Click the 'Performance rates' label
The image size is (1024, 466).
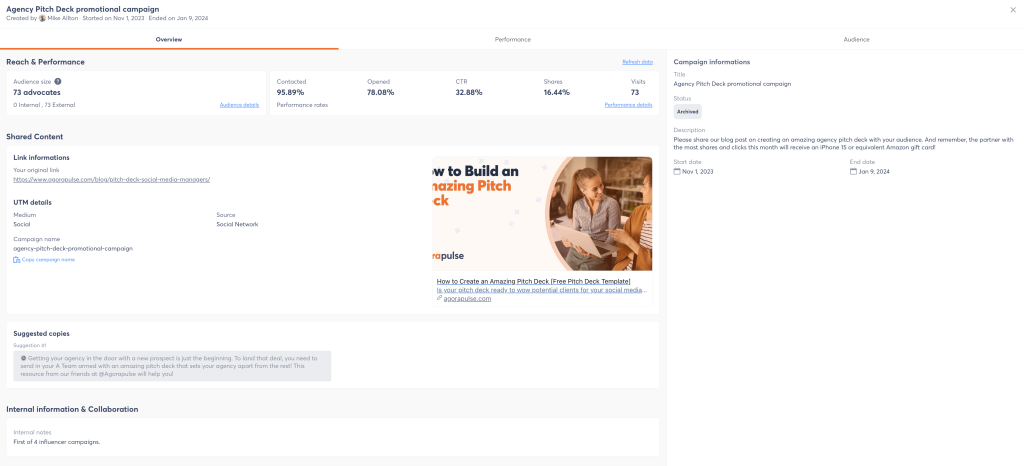302,105
